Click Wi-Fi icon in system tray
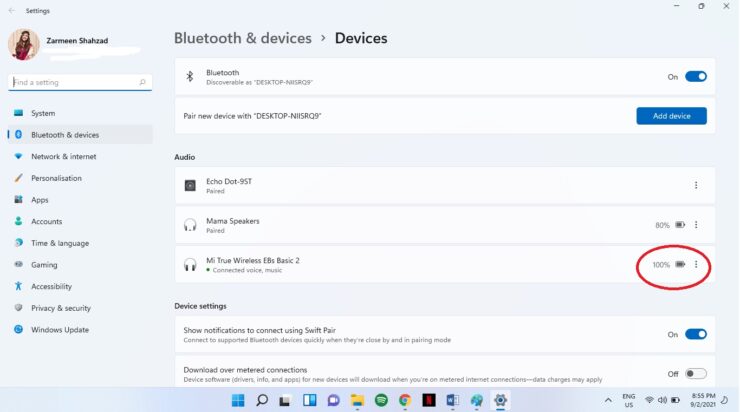Screen dimensions: 740x412 click(x=649, y=400)
